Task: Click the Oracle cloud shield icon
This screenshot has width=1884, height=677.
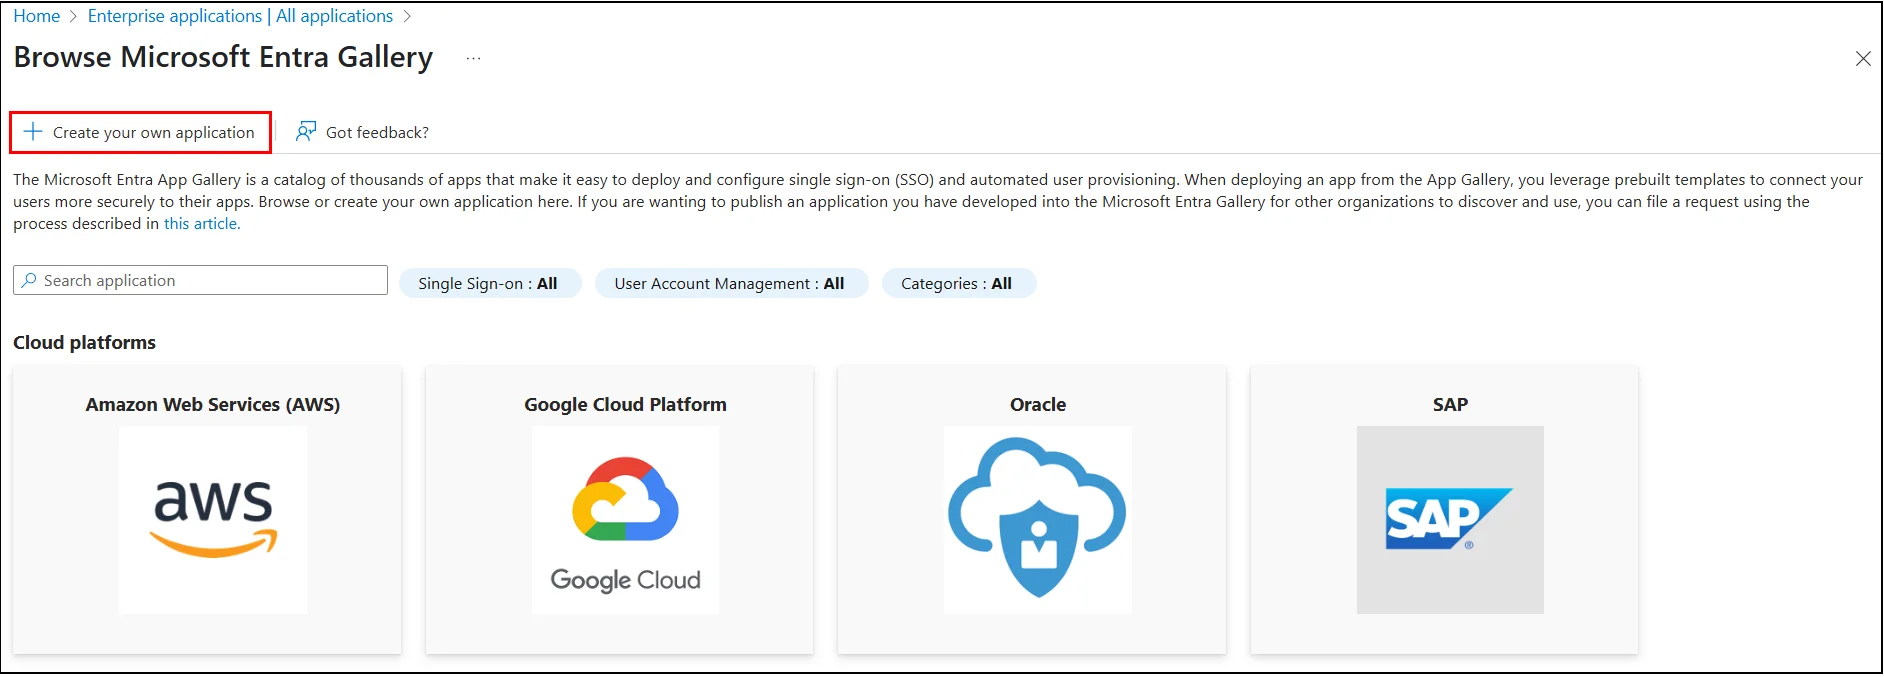Action: (x=1038, y=520)
